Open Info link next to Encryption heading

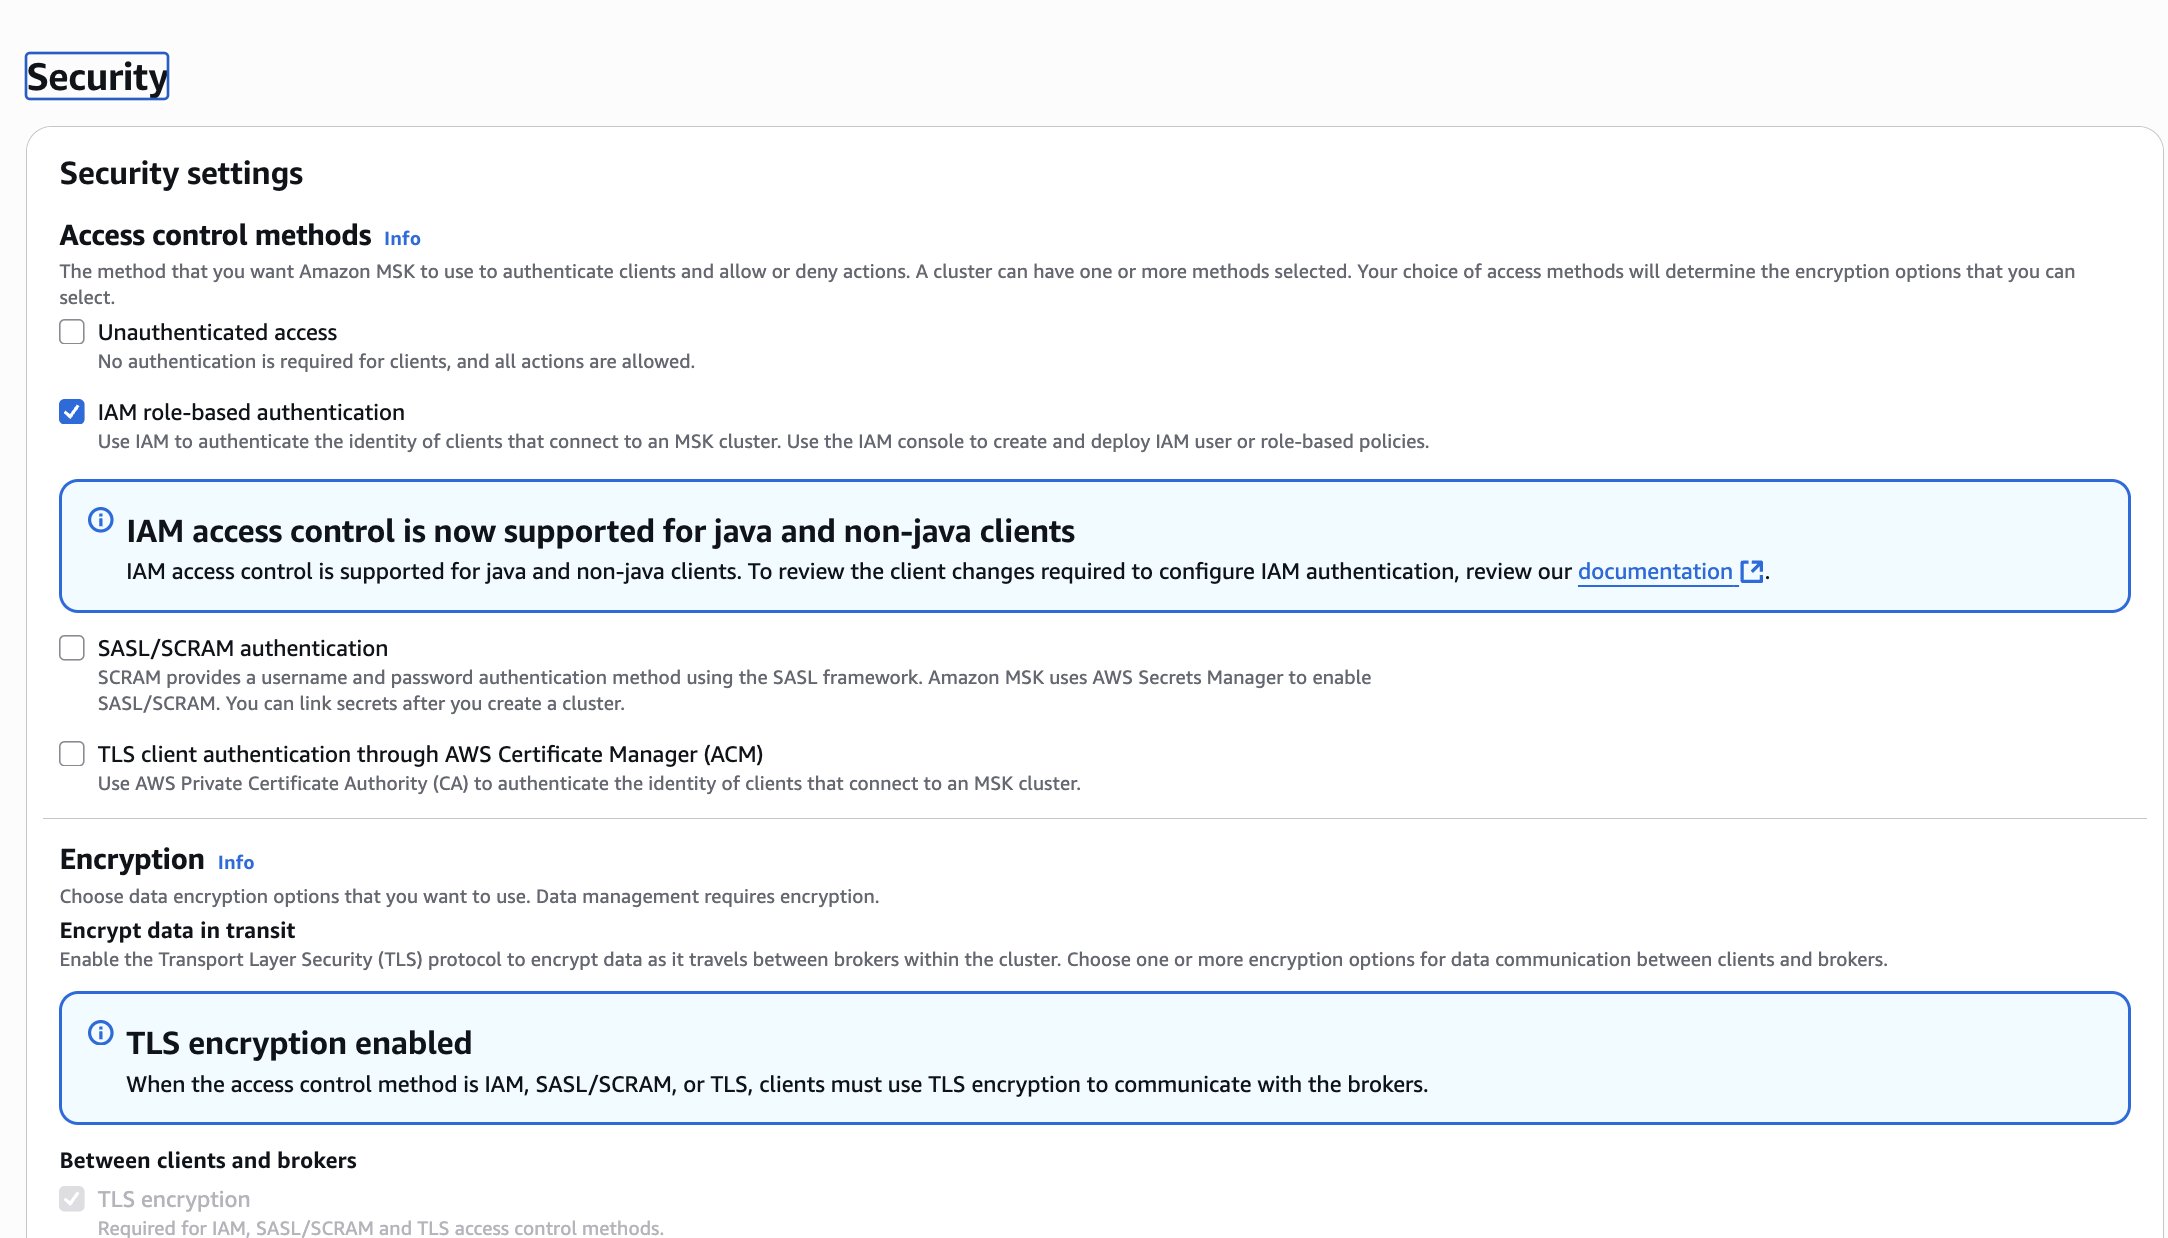[236, 862]
